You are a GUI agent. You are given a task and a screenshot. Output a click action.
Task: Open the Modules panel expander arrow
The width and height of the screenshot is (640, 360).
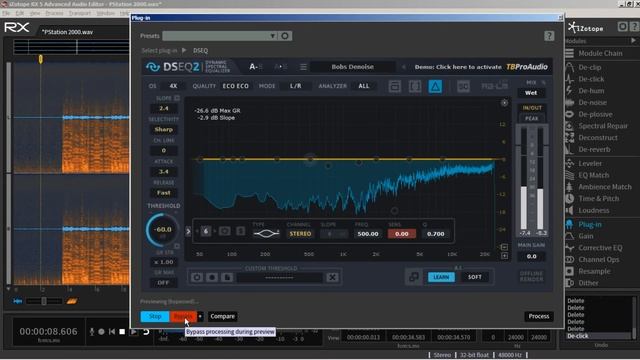633,41
